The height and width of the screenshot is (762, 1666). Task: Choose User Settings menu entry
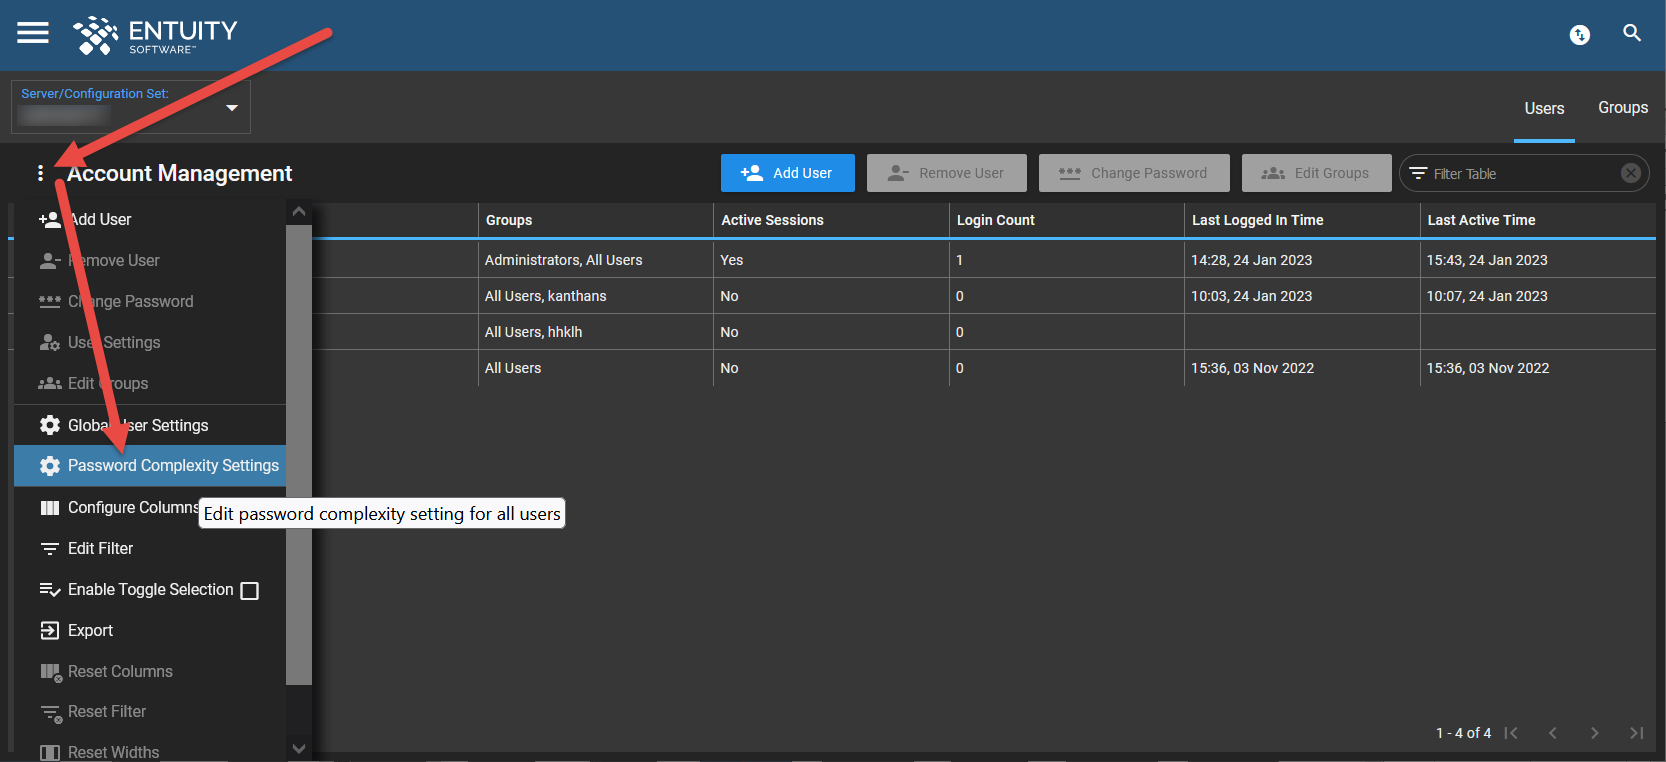coord(150,342)
